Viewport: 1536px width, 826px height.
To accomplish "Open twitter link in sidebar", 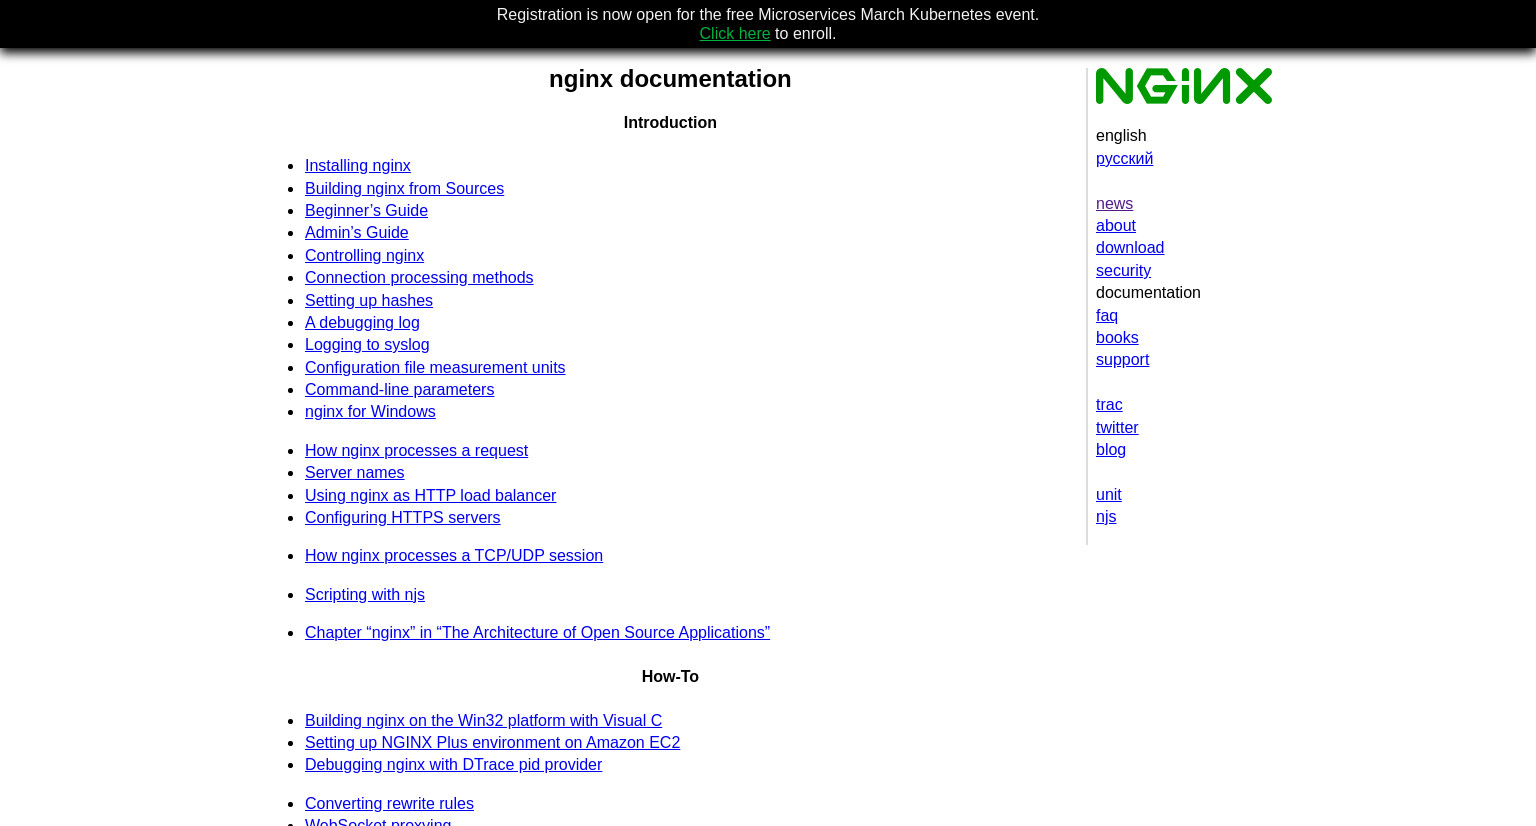I will click(x=1117, y=428).
